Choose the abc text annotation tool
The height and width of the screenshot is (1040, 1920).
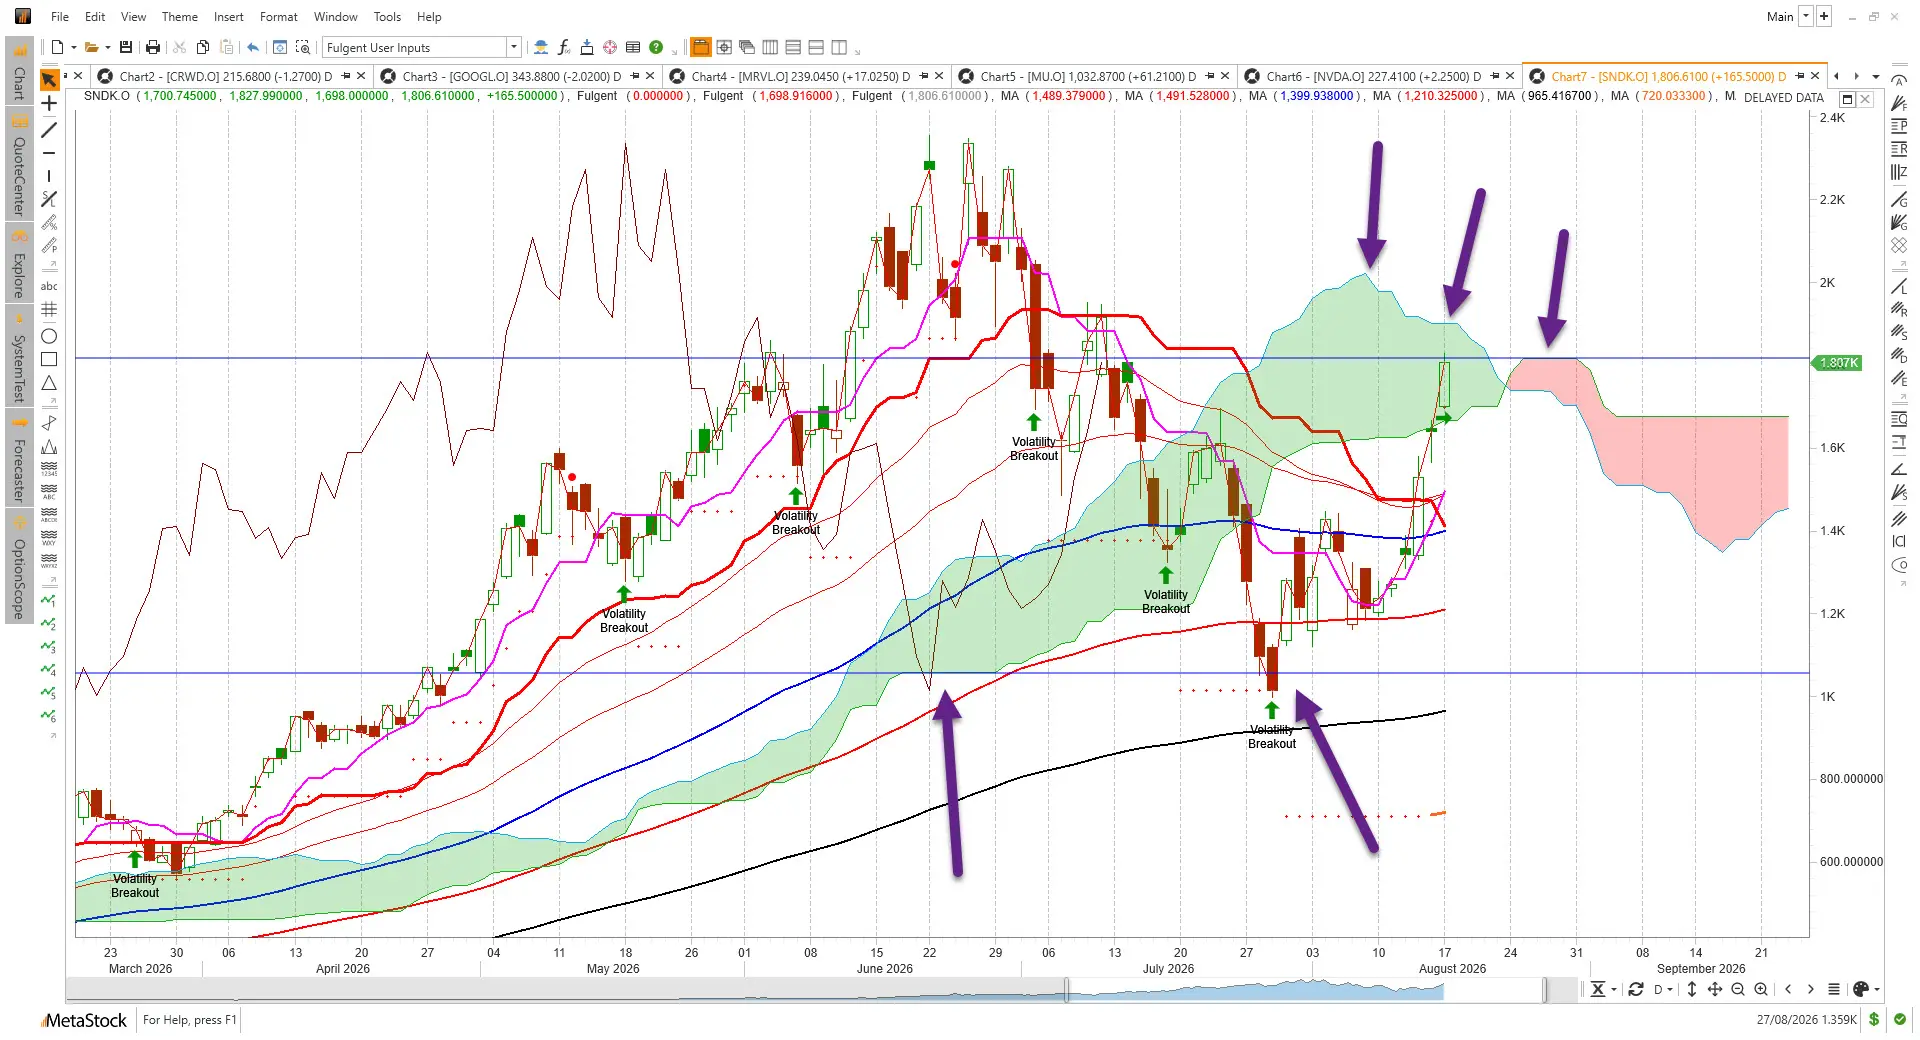click(x=49, y=286)
